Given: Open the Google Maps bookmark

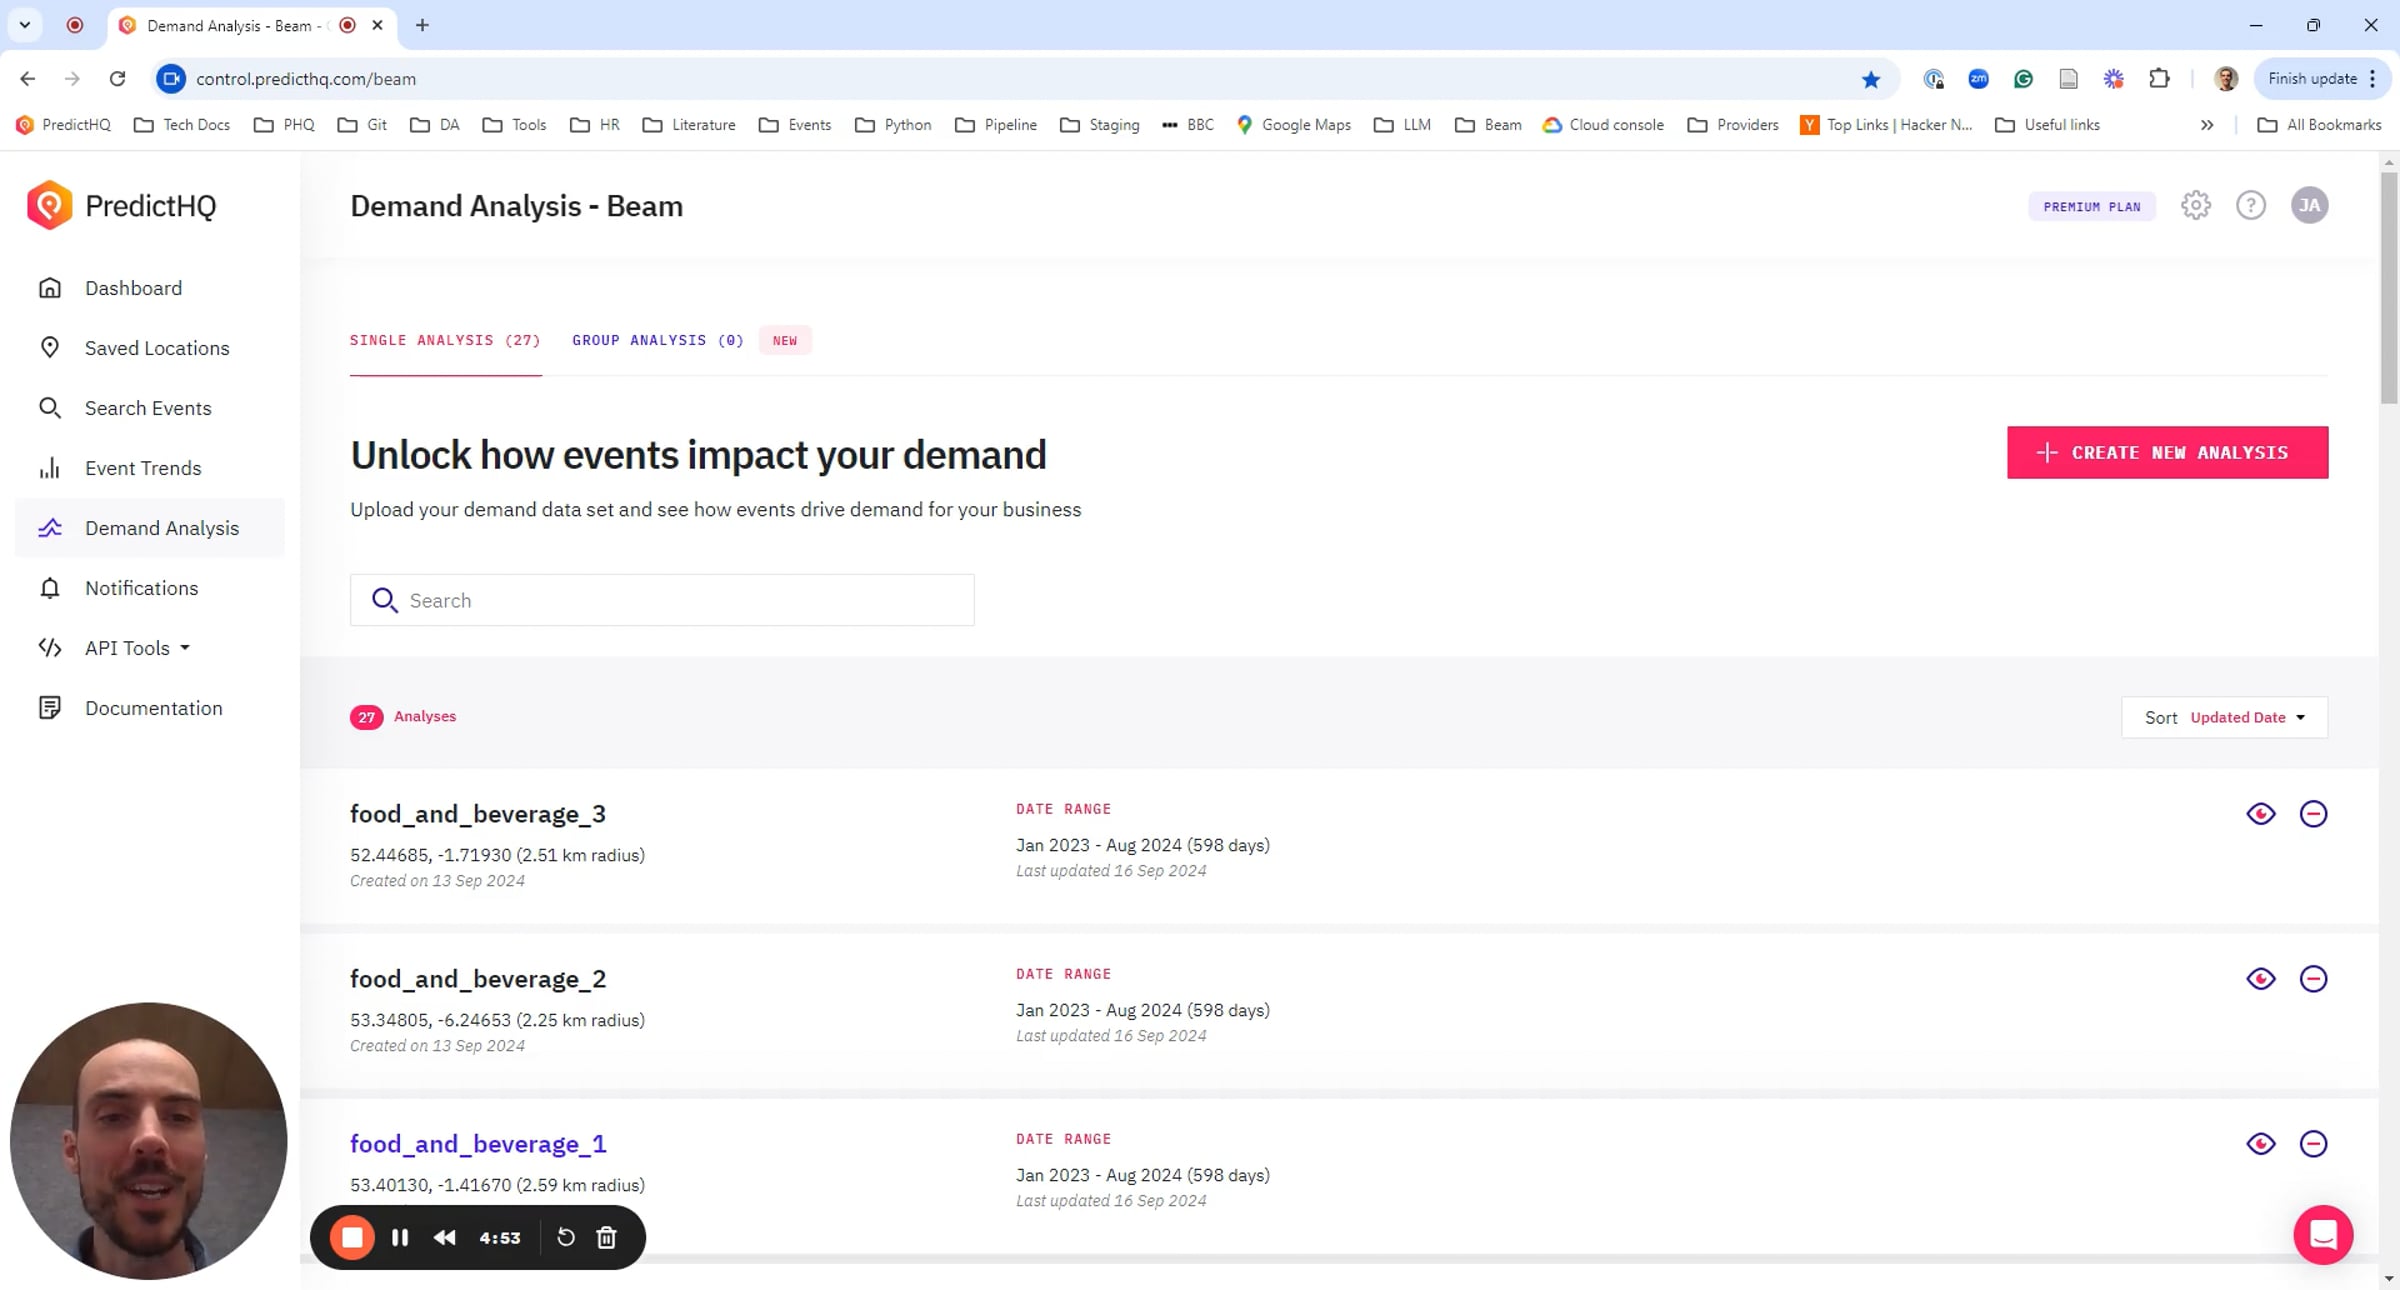Looking at the screenshot, I should click(1293, 125).
